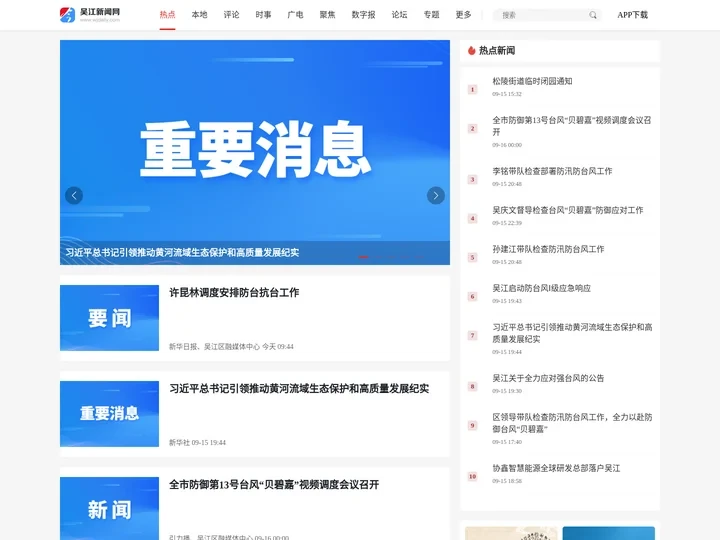Open headline 全市防御第13号台风视频调度会议召开 in main list
Screen dimensions: 720x540
274,484
